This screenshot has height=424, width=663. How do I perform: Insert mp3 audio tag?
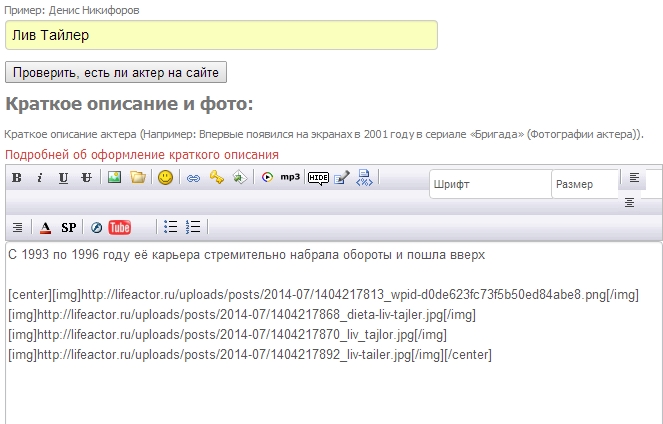(290, 177)
